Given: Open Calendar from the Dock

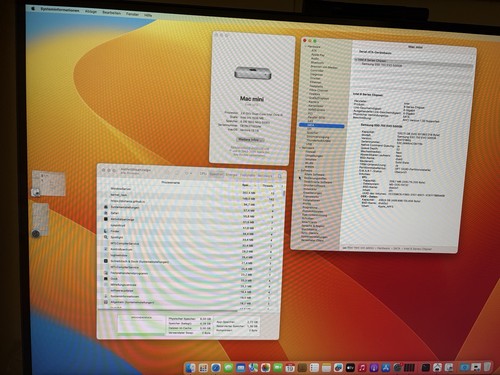Looking at the screenshot, I should pos(290,368).
